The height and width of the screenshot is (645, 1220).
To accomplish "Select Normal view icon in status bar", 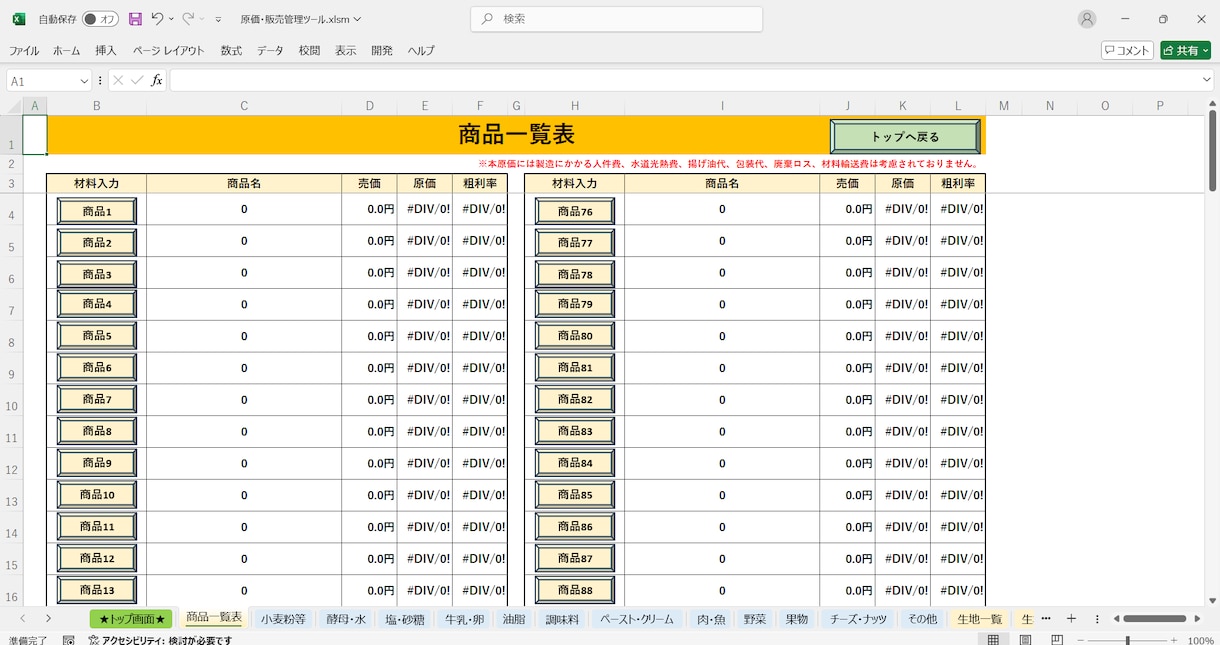I will click(x=993, y=640).
